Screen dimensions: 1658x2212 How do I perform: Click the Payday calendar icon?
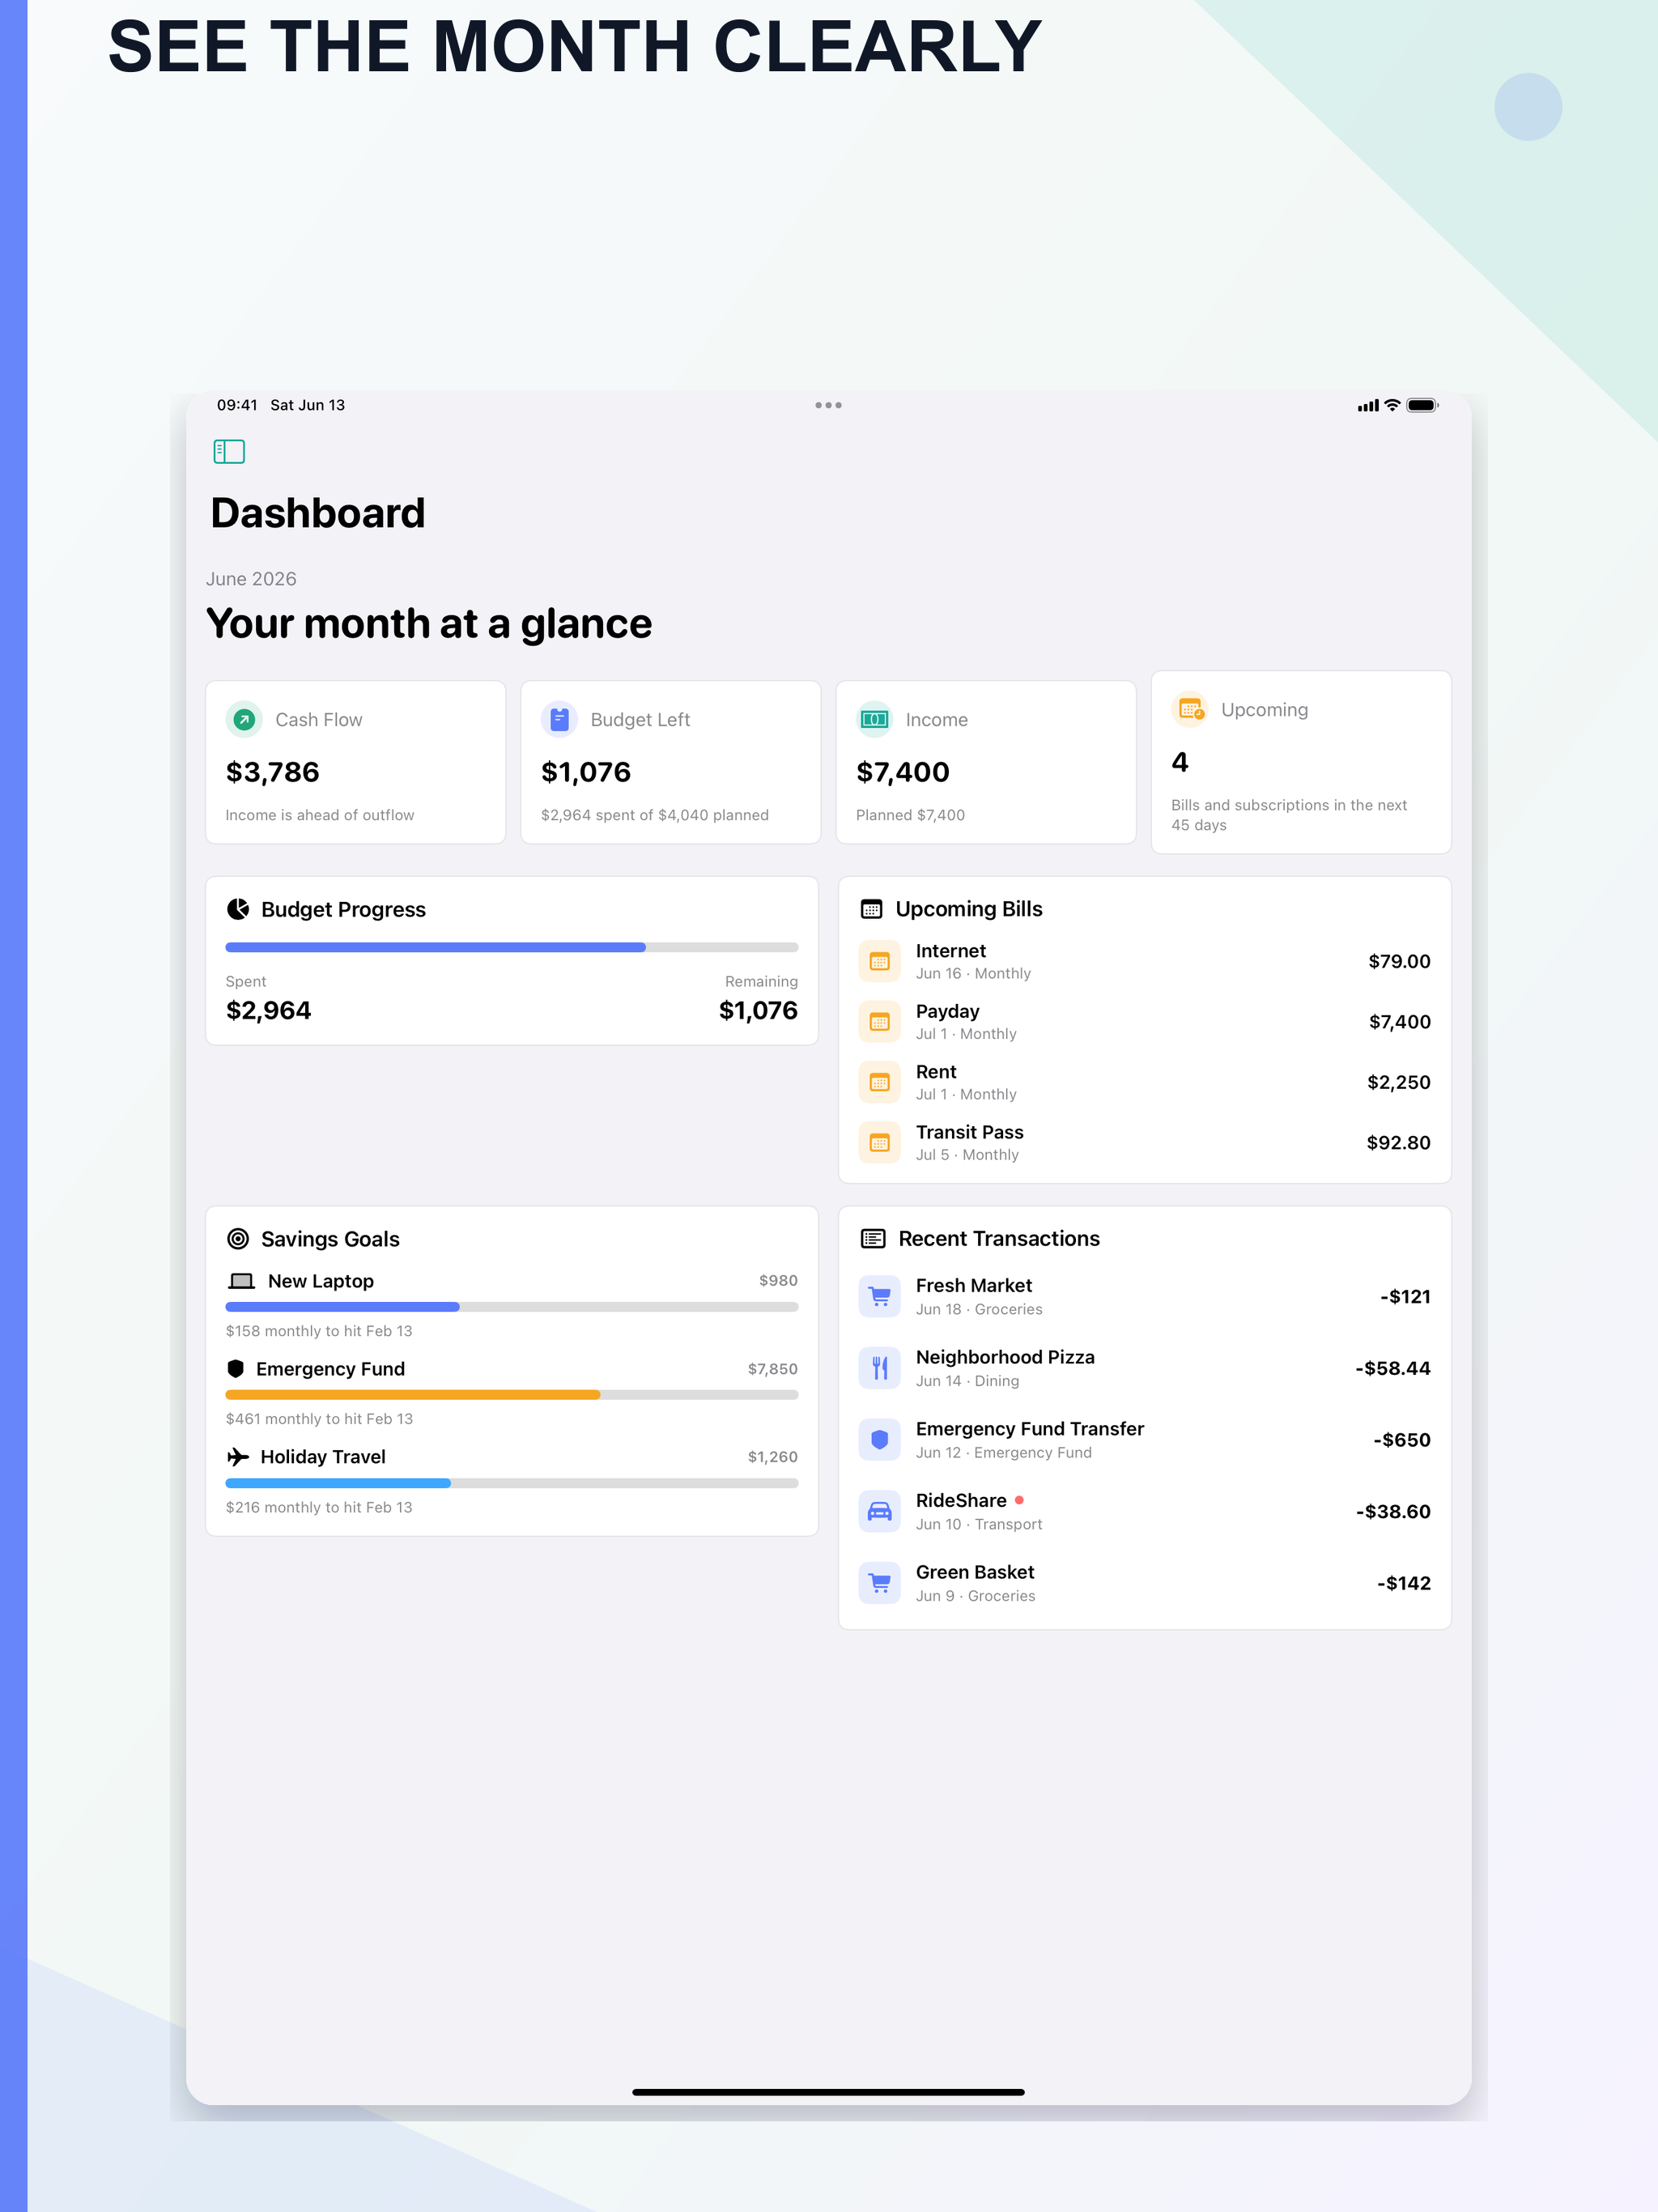879,1022
